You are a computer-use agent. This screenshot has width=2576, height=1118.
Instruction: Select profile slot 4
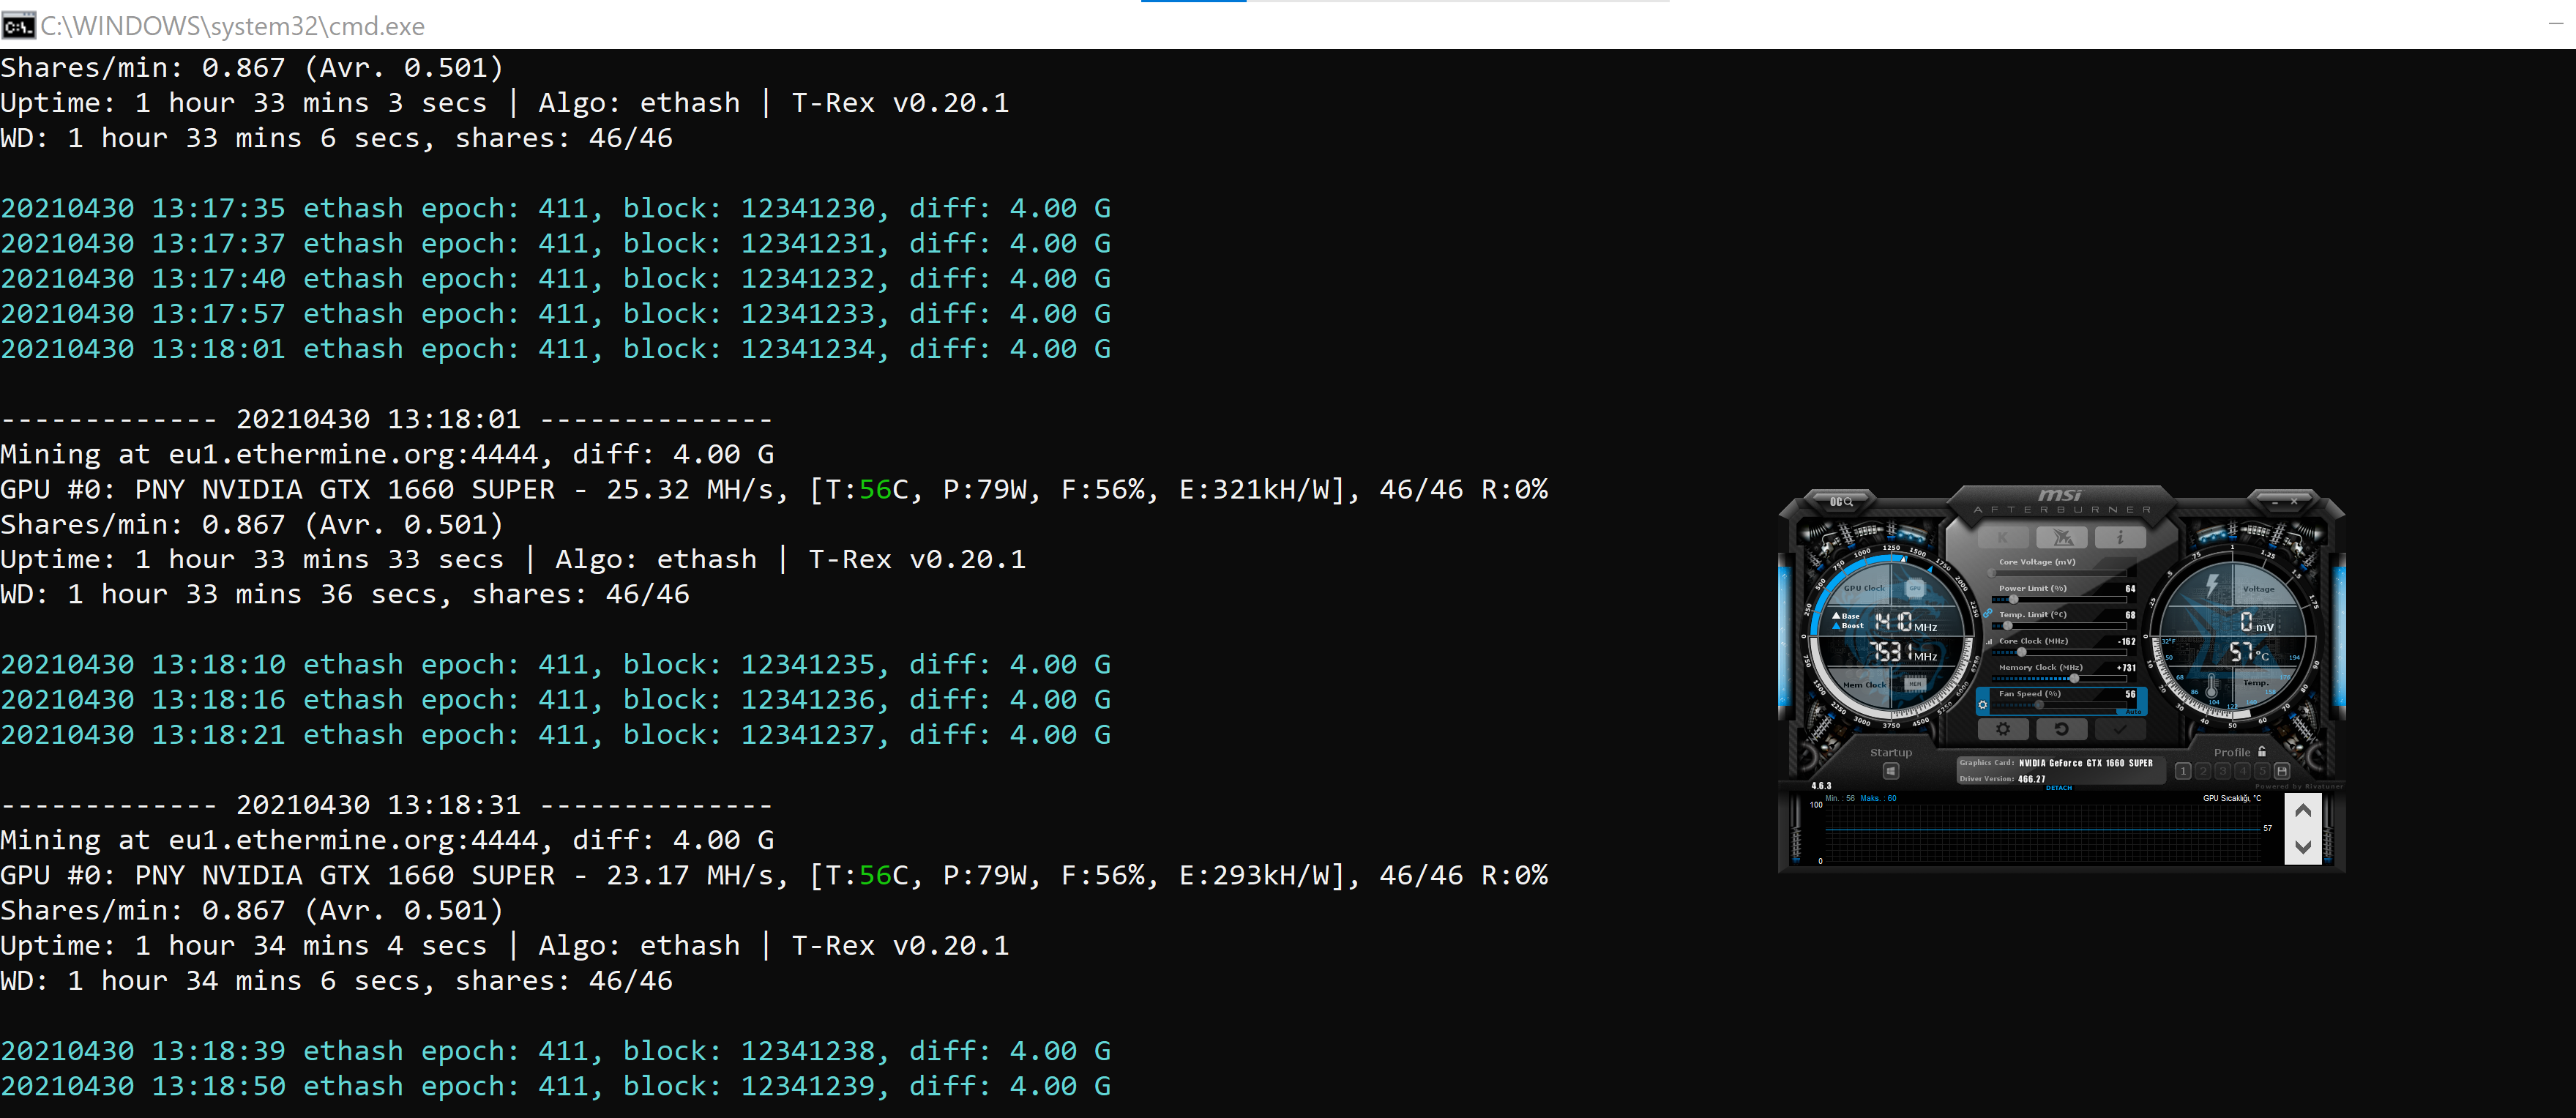pyautogui.click(x=2243, y=771)
